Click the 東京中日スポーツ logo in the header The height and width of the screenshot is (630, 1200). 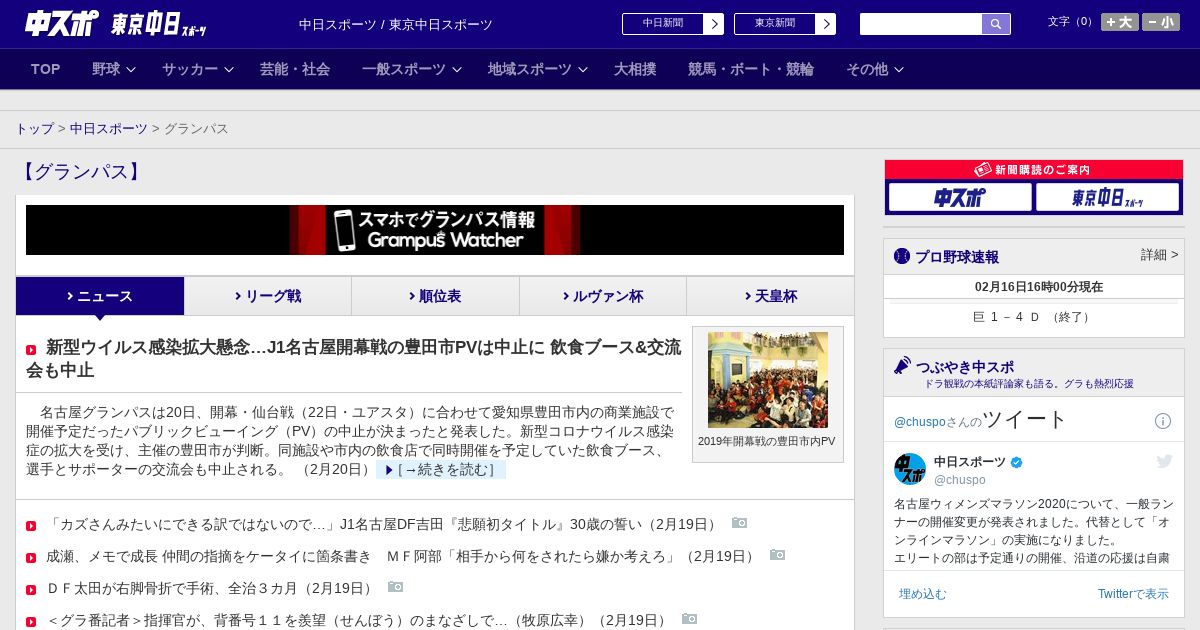point(159,24)
